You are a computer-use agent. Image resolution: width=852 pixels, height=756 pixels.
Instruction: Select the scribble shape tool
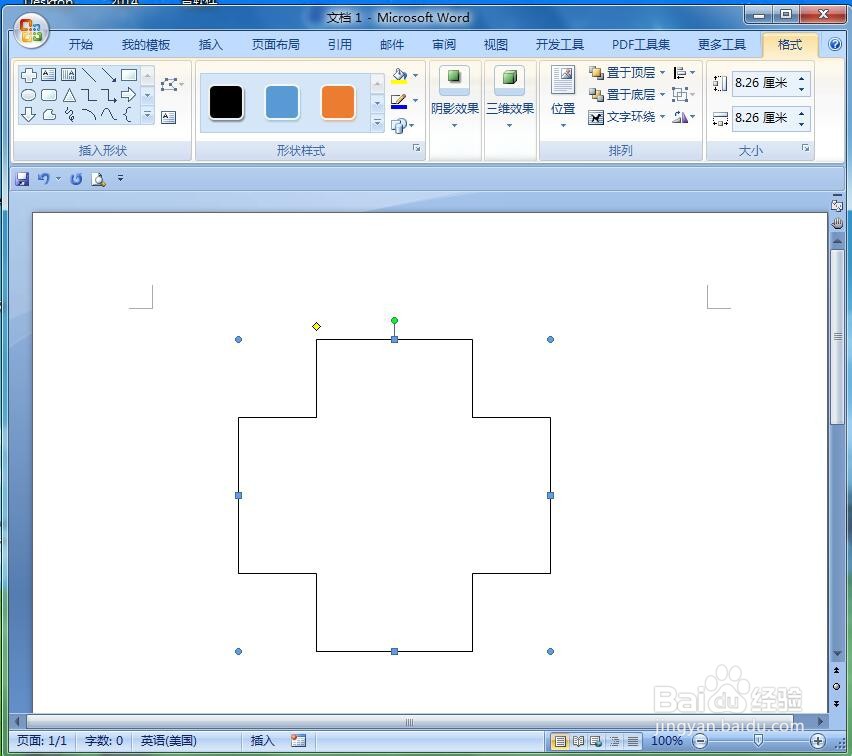69,115
